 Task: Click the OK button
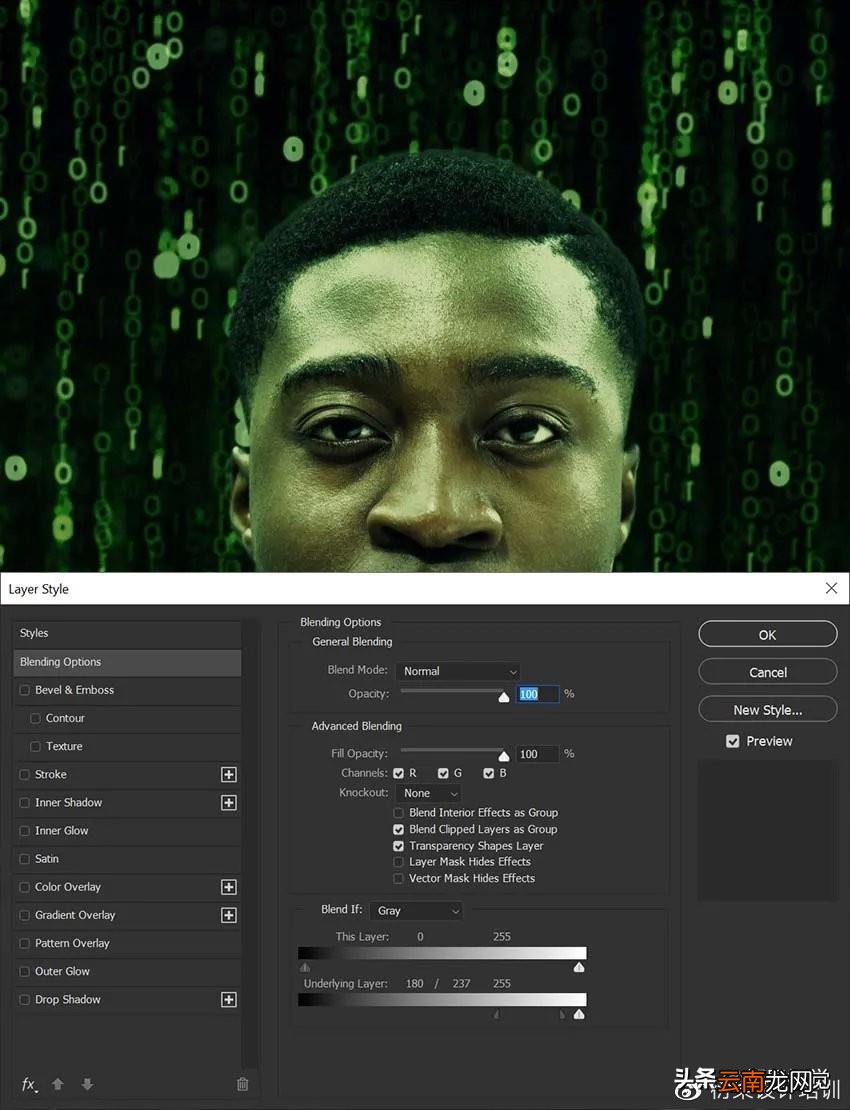[767, 634]
